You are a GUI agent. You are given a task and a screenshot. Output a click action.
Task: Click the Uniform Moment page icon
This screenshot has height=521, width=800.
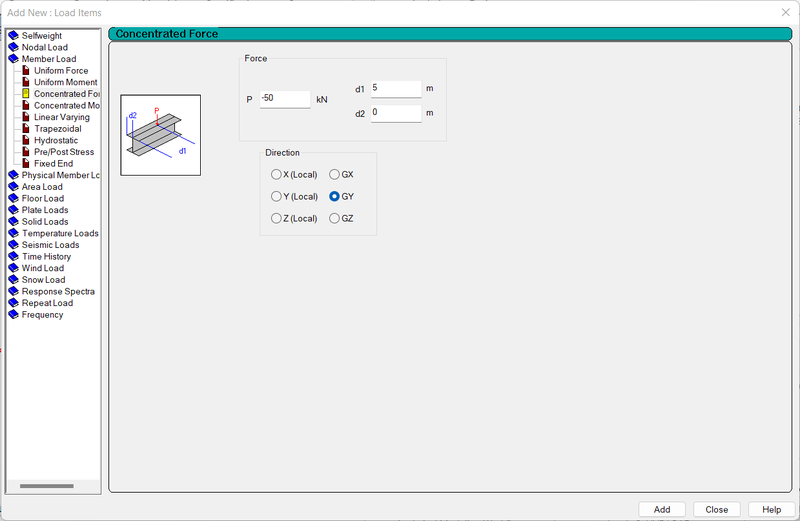pos(26,82)
